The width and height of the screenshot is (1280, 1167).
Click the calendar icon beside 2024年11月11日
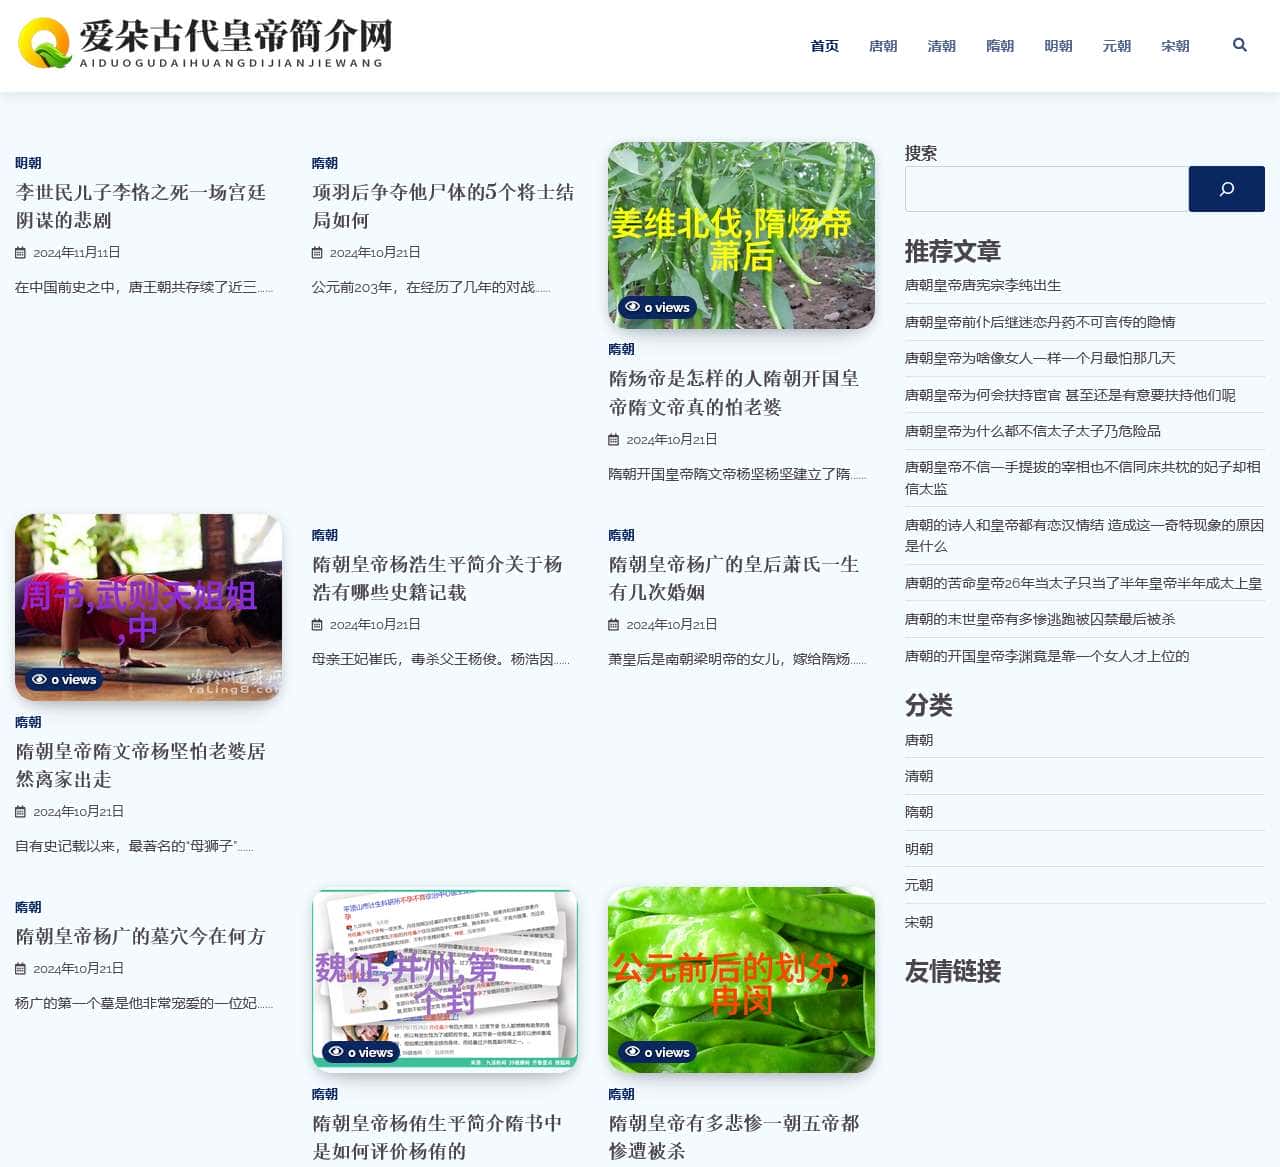click(21, 252)
